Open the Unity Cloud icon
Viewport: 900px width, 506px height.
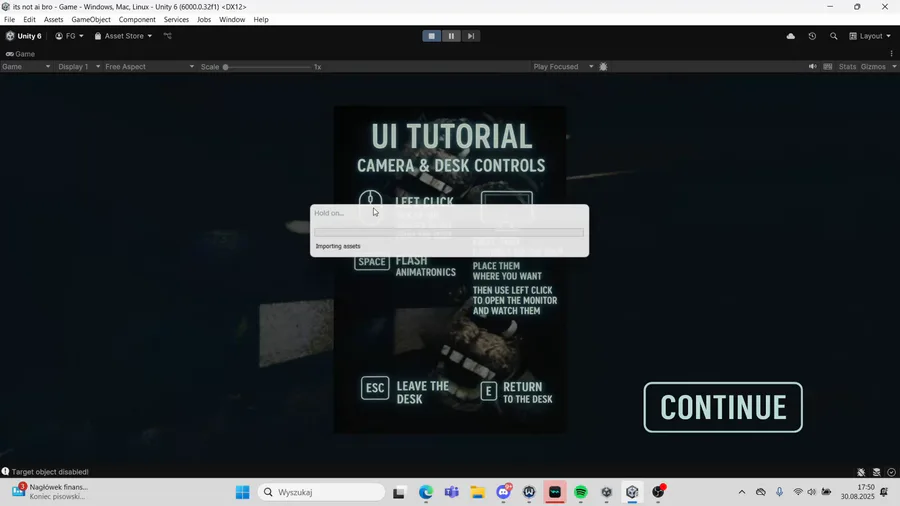[x=790, y=36]
